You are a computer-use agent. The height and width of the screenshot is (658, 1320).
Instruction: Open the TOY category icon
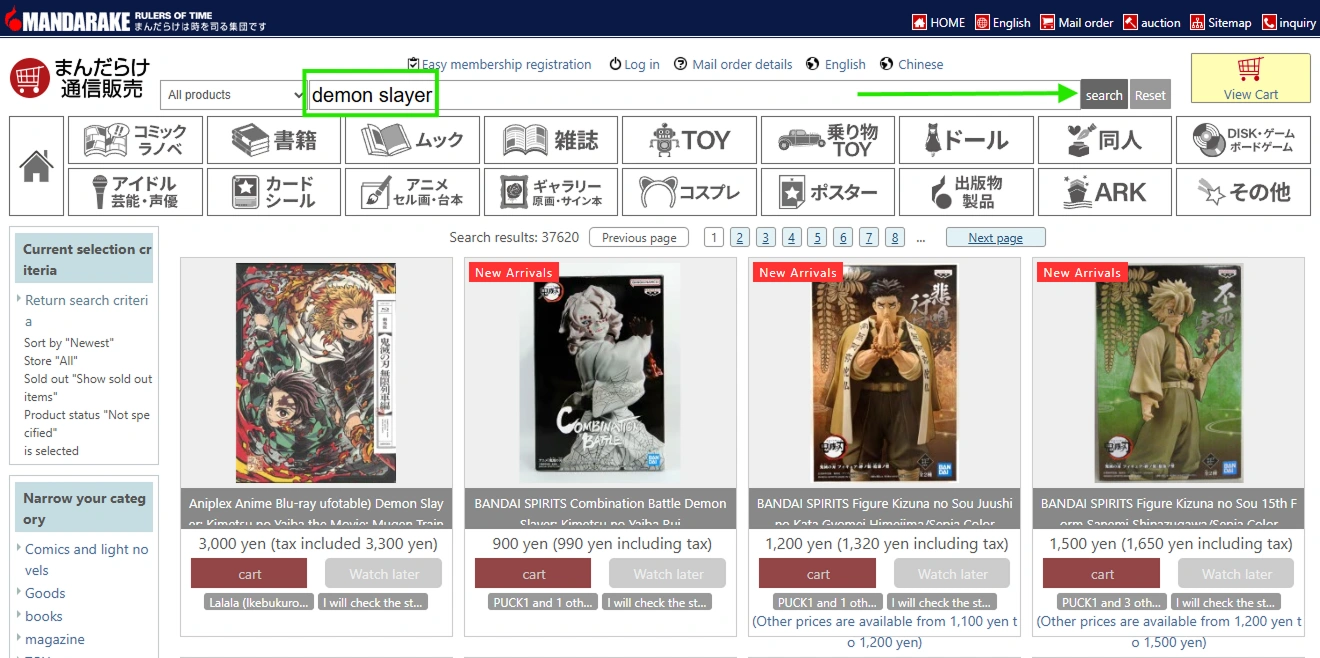(x=689, y=139)
